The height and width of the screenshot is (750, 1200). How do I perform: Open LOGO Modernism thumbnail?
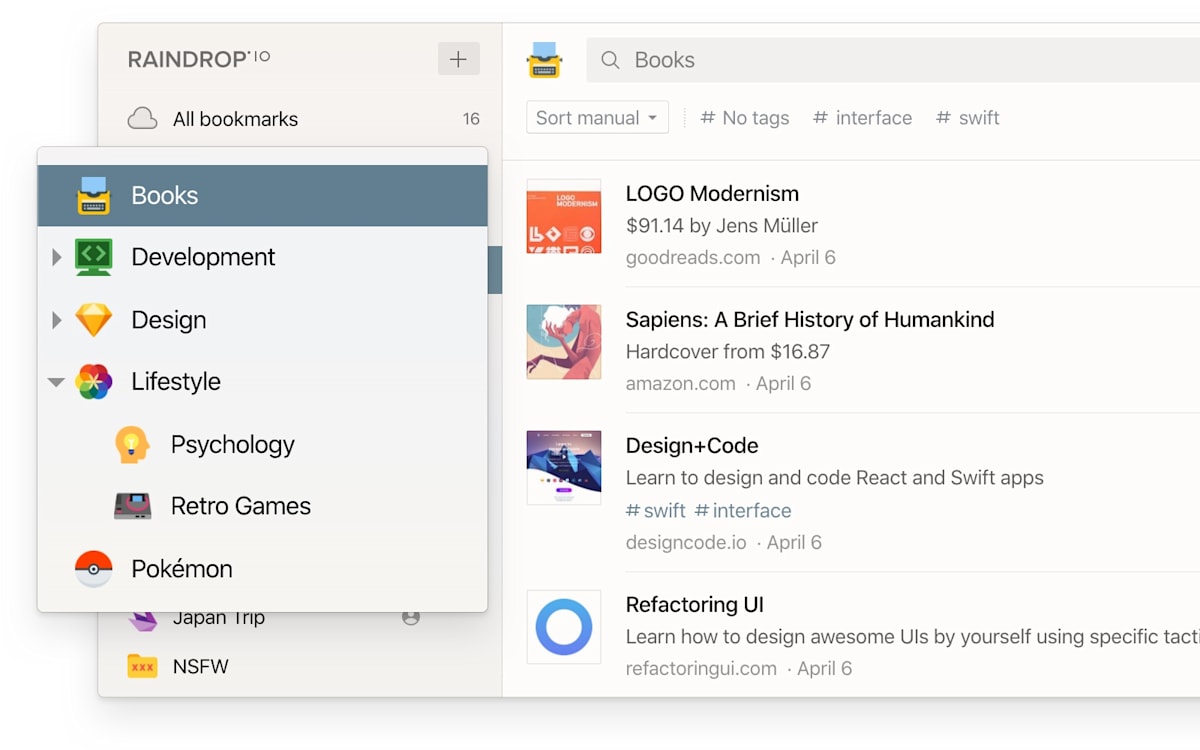[564, 216]
